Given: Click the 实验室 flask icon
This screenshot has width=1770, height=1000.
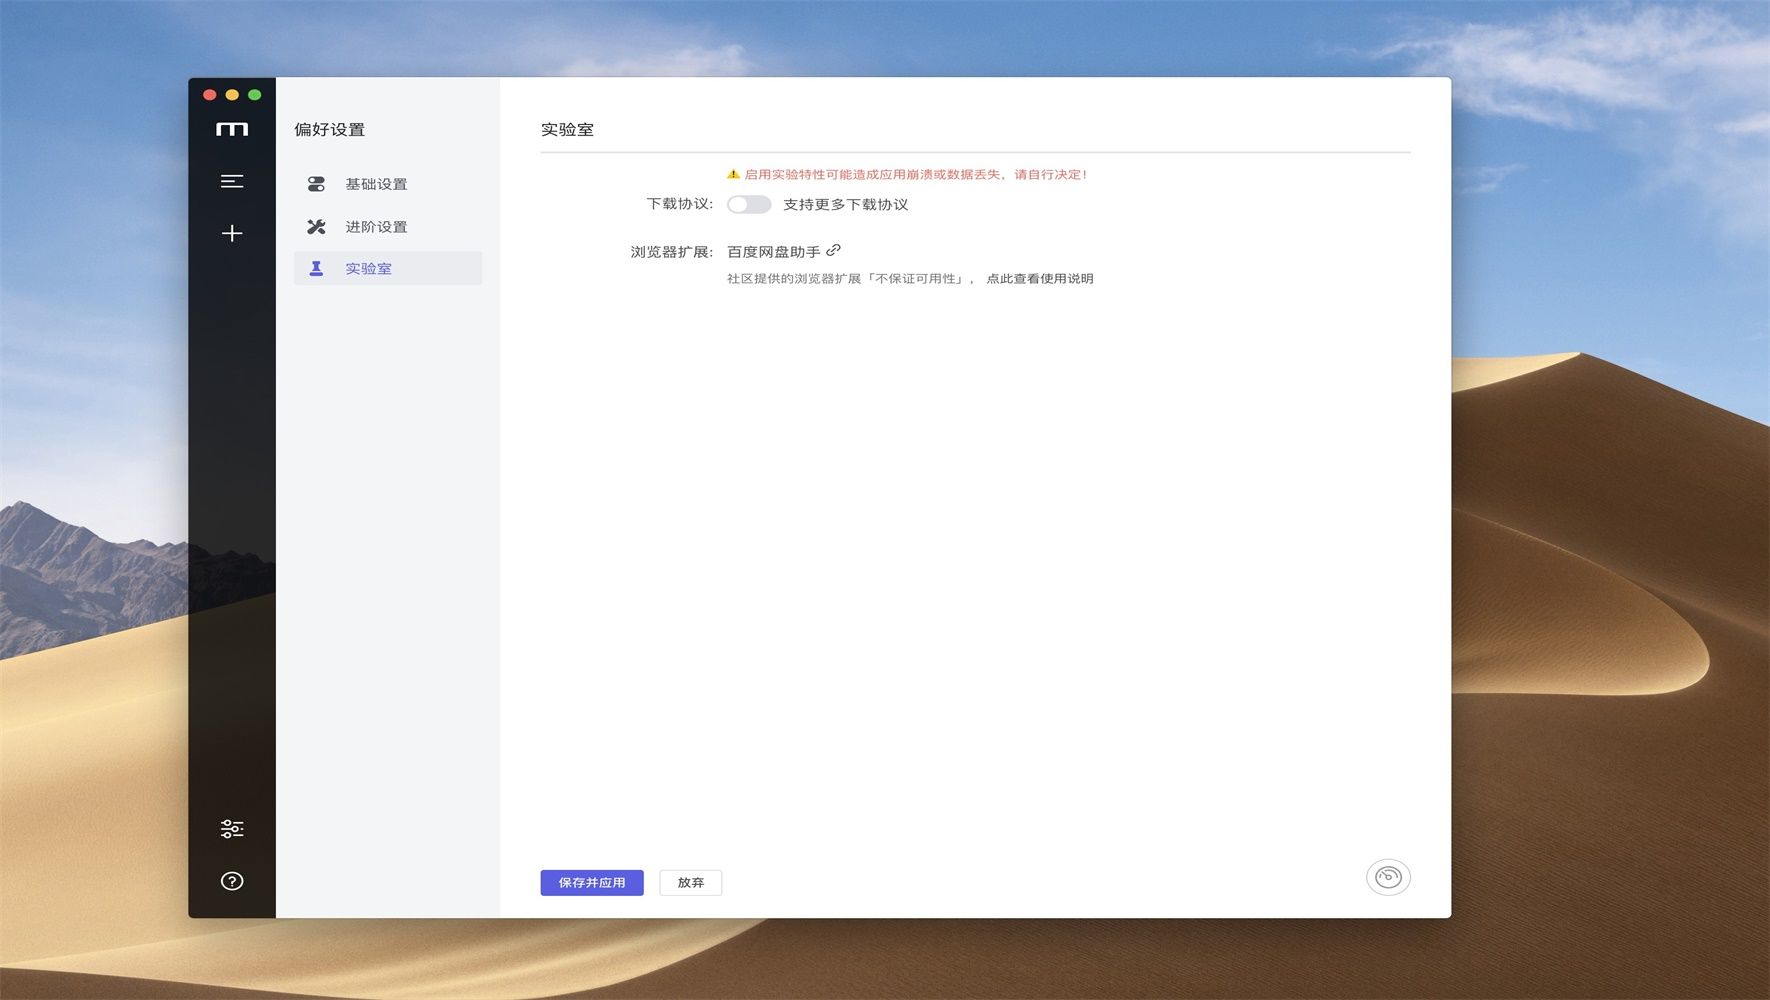Looking at the screenshot, I should point(316,268).
